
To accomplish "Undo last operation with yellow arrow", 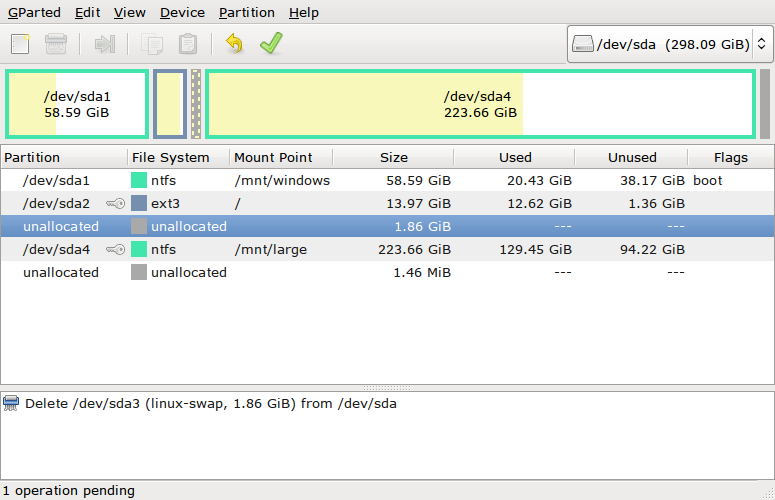I will (235, 43).
